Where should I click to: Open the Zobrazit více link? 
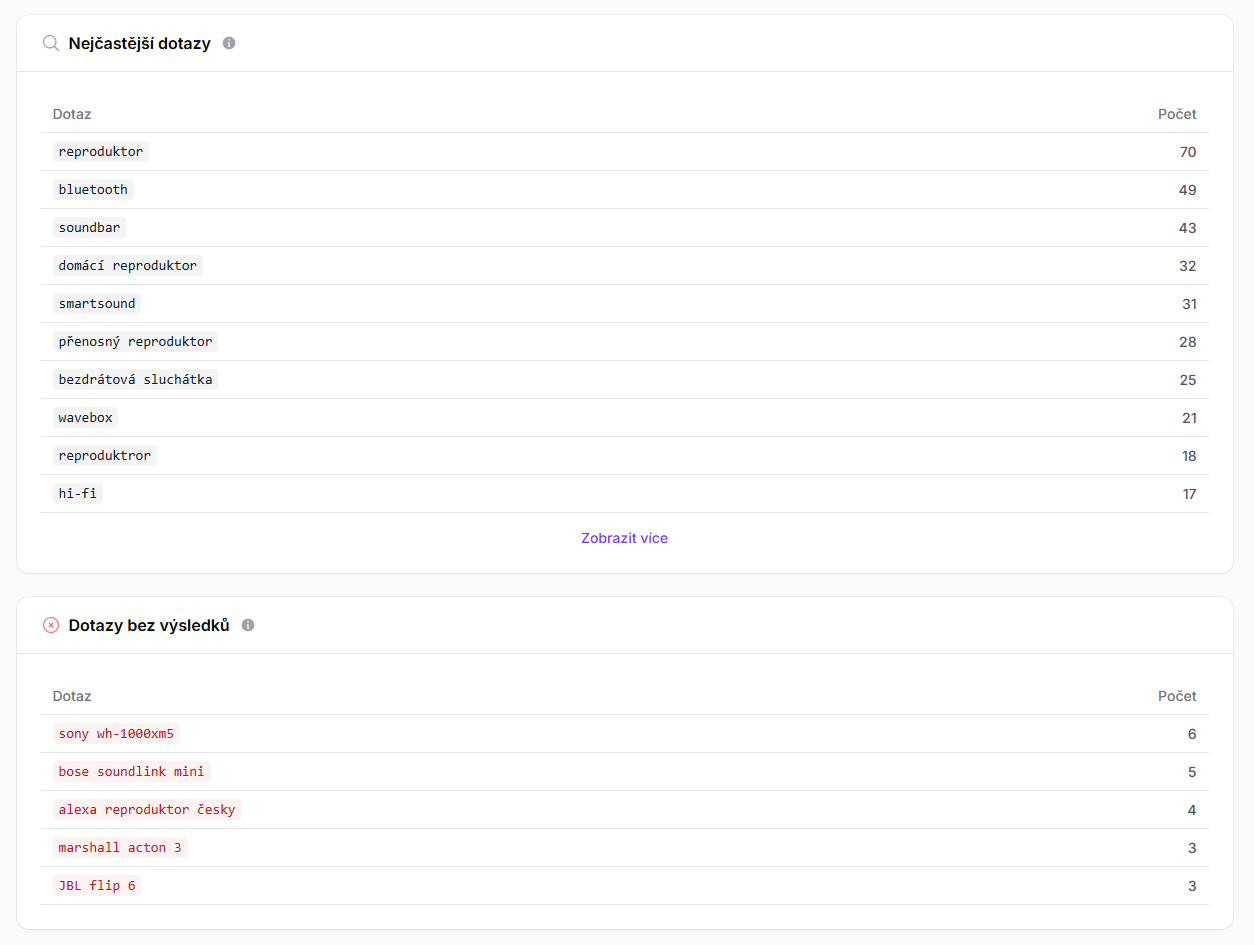(x=624, y=538)
